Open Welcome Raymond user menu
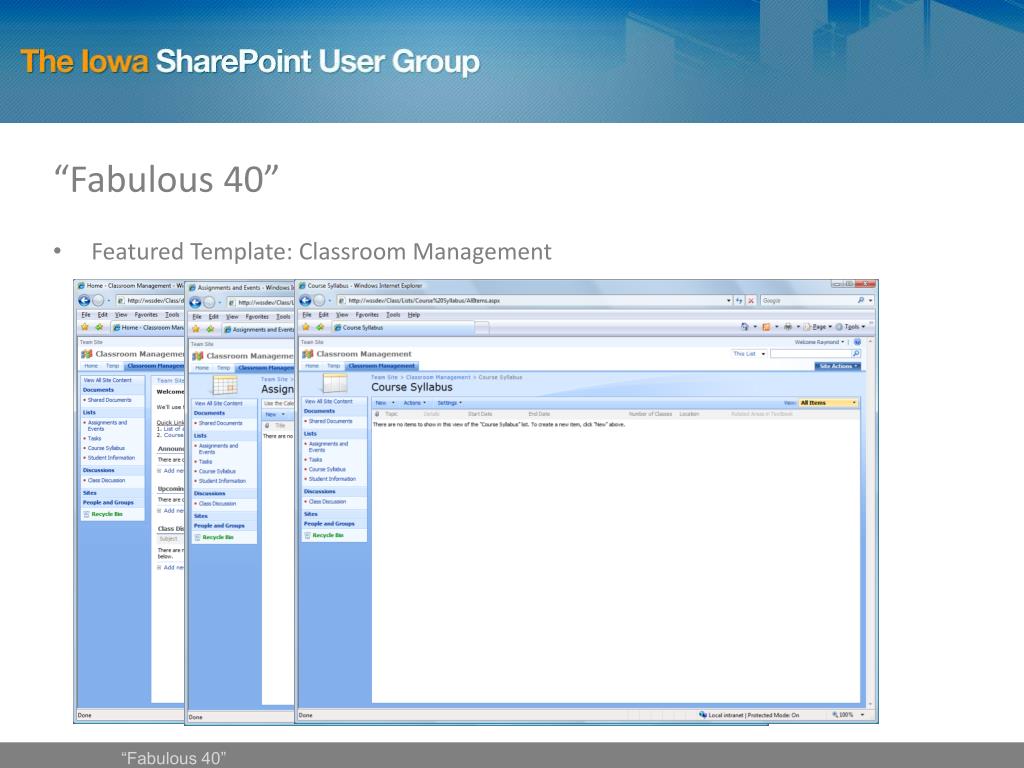 click(x=820, y=342)
